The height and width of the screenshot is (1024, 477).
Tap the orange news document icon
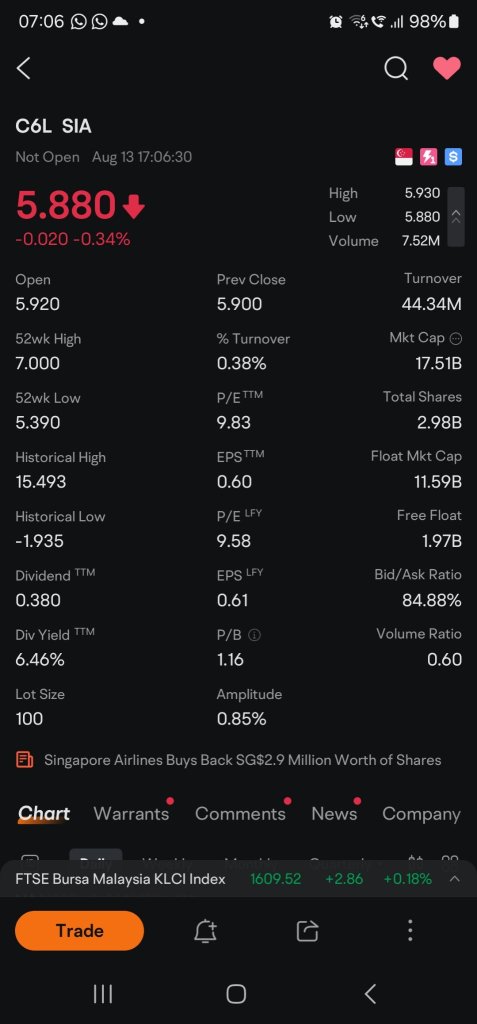(24, 760)
